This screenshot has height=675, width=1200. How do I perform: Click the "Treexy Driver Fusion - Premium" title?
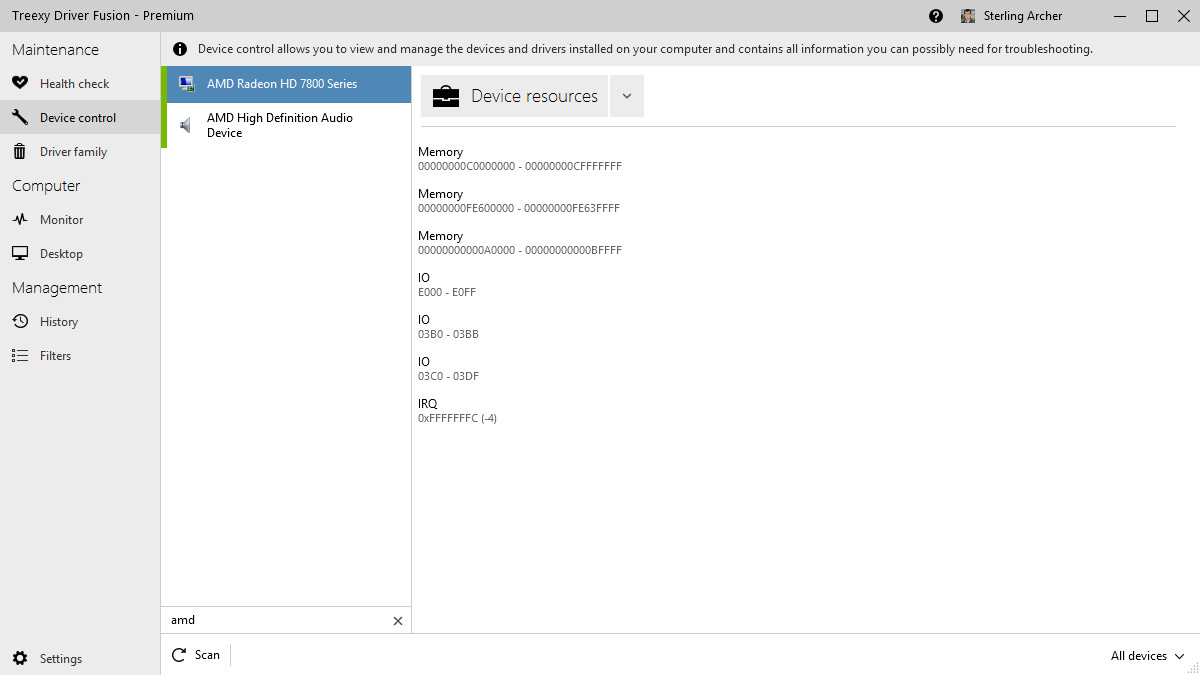coord(103,16)
